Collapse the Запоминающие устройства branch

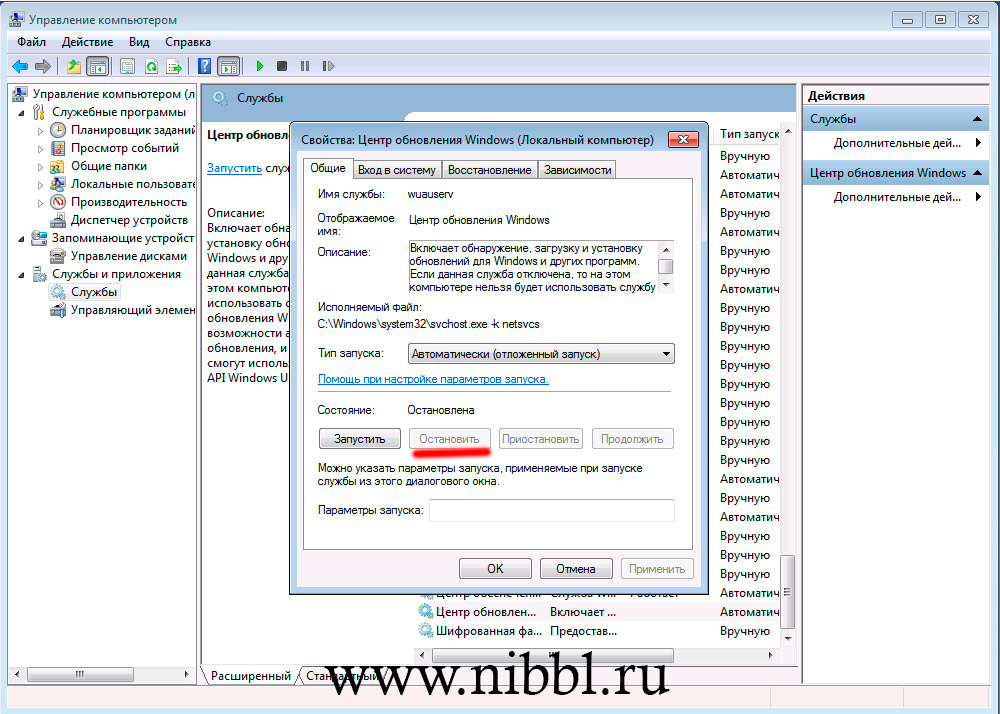pos(22,239)
